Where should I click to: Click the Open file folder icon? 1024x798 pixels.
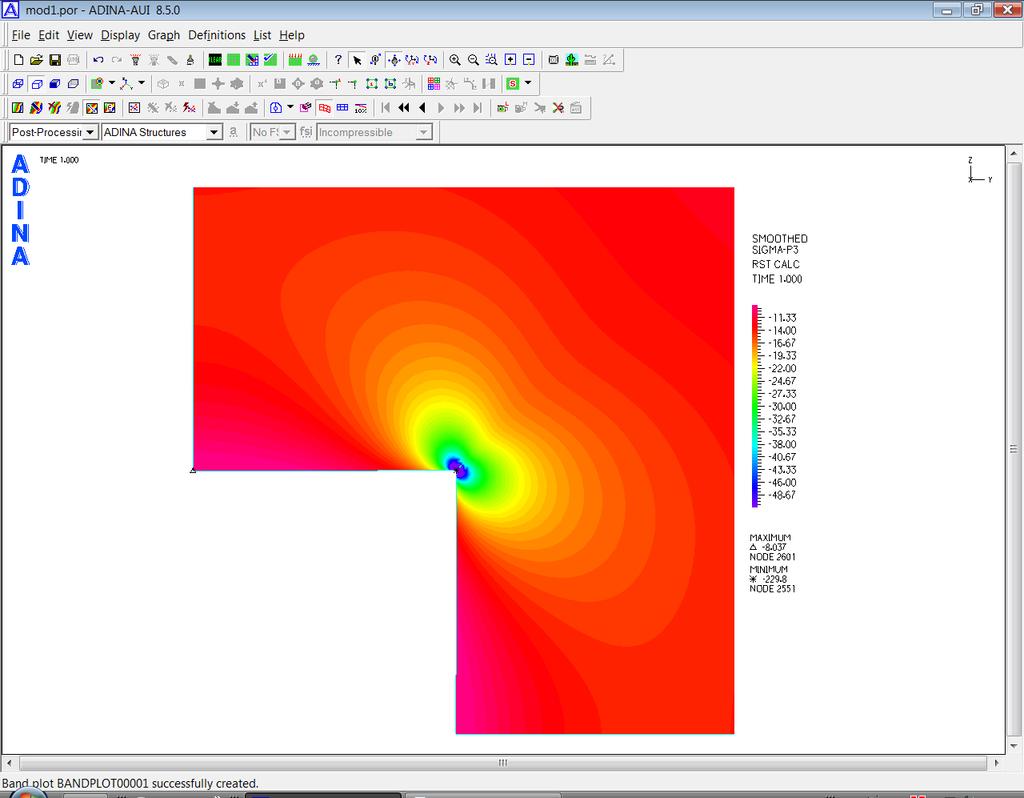tap(37, 60)
